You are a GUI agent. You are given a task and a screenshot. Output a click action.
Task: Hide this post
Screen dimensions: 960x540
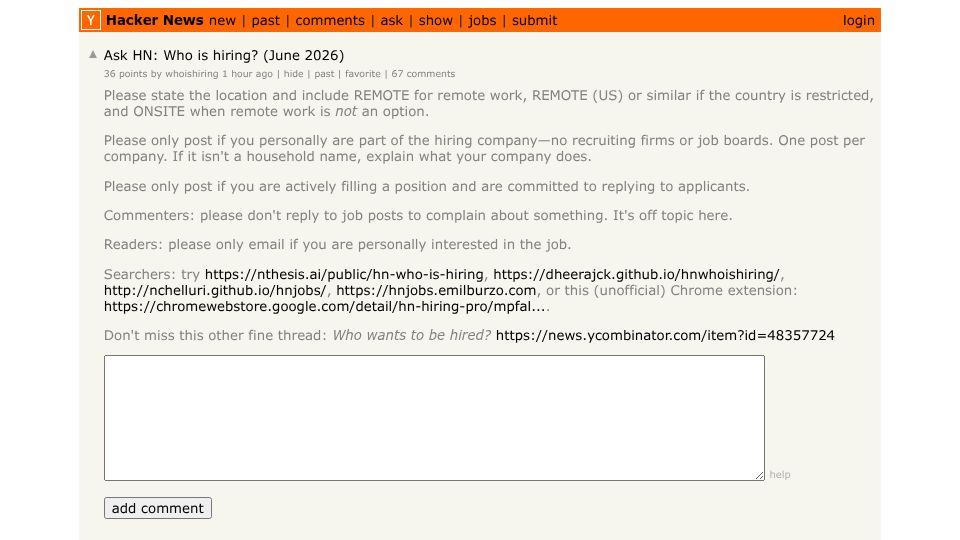click(293, 73)
